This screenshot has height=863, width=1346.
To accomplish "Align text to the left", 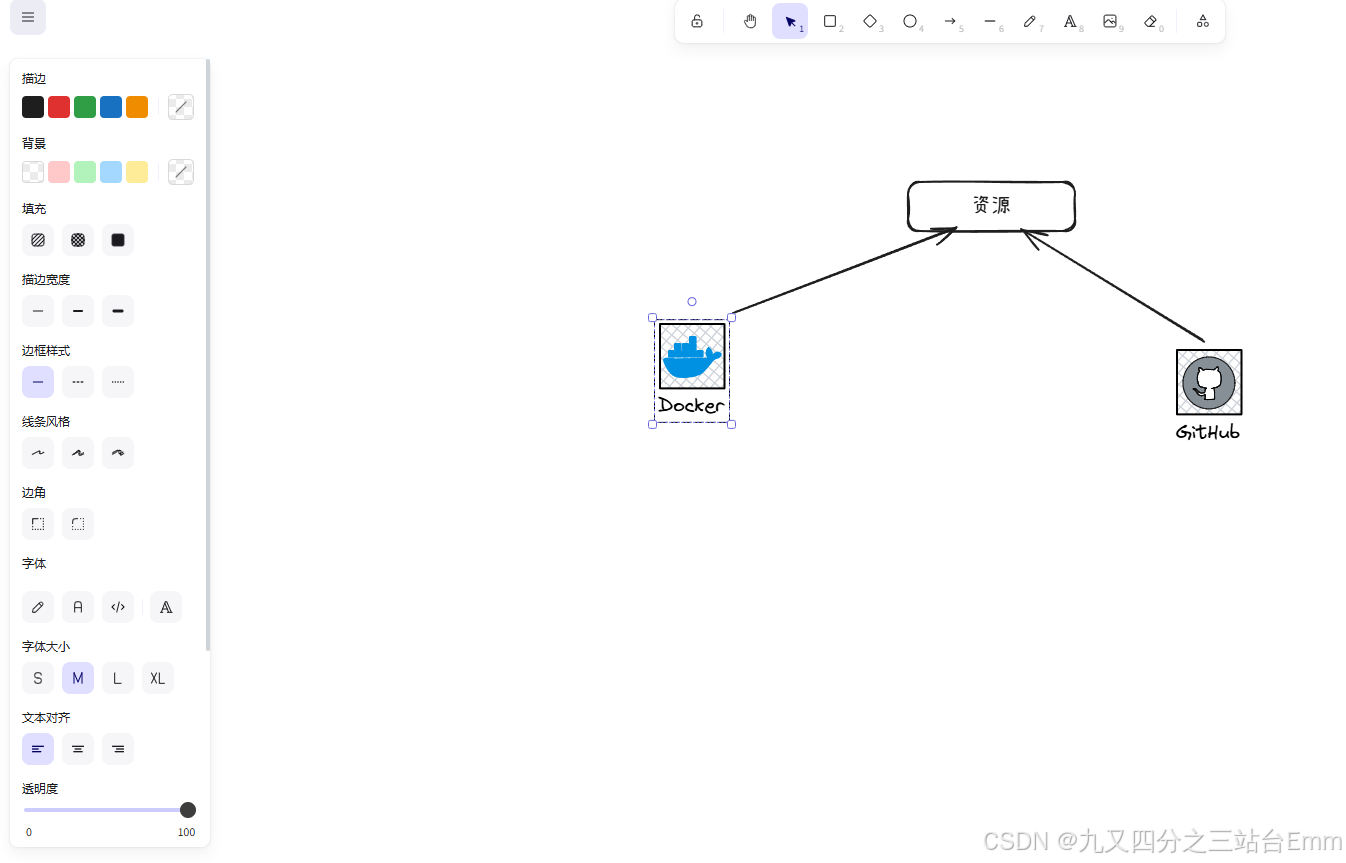I will (38, 749).
